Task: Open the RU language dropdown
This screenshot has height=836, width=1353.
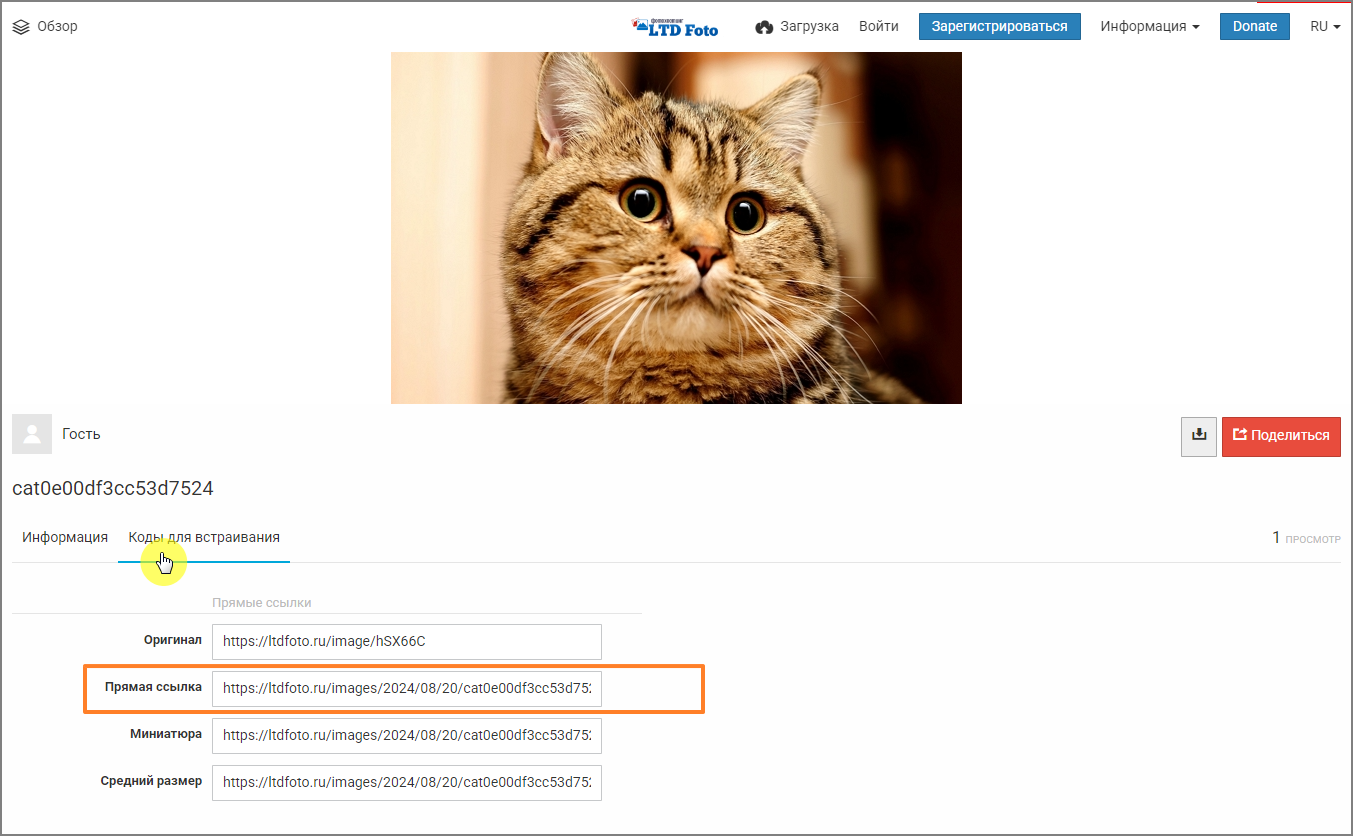Action: tap(1325, 27)
